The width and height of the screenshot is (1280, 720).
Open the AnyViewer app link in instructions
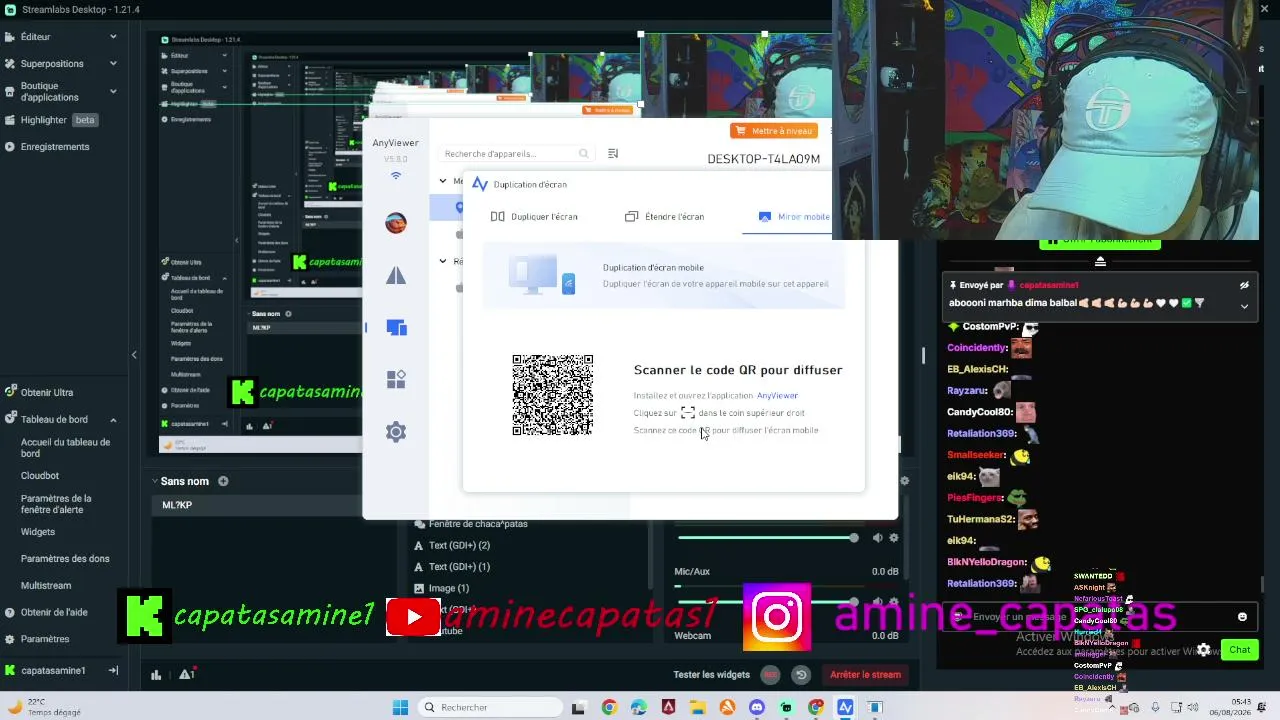pos(777,396)
